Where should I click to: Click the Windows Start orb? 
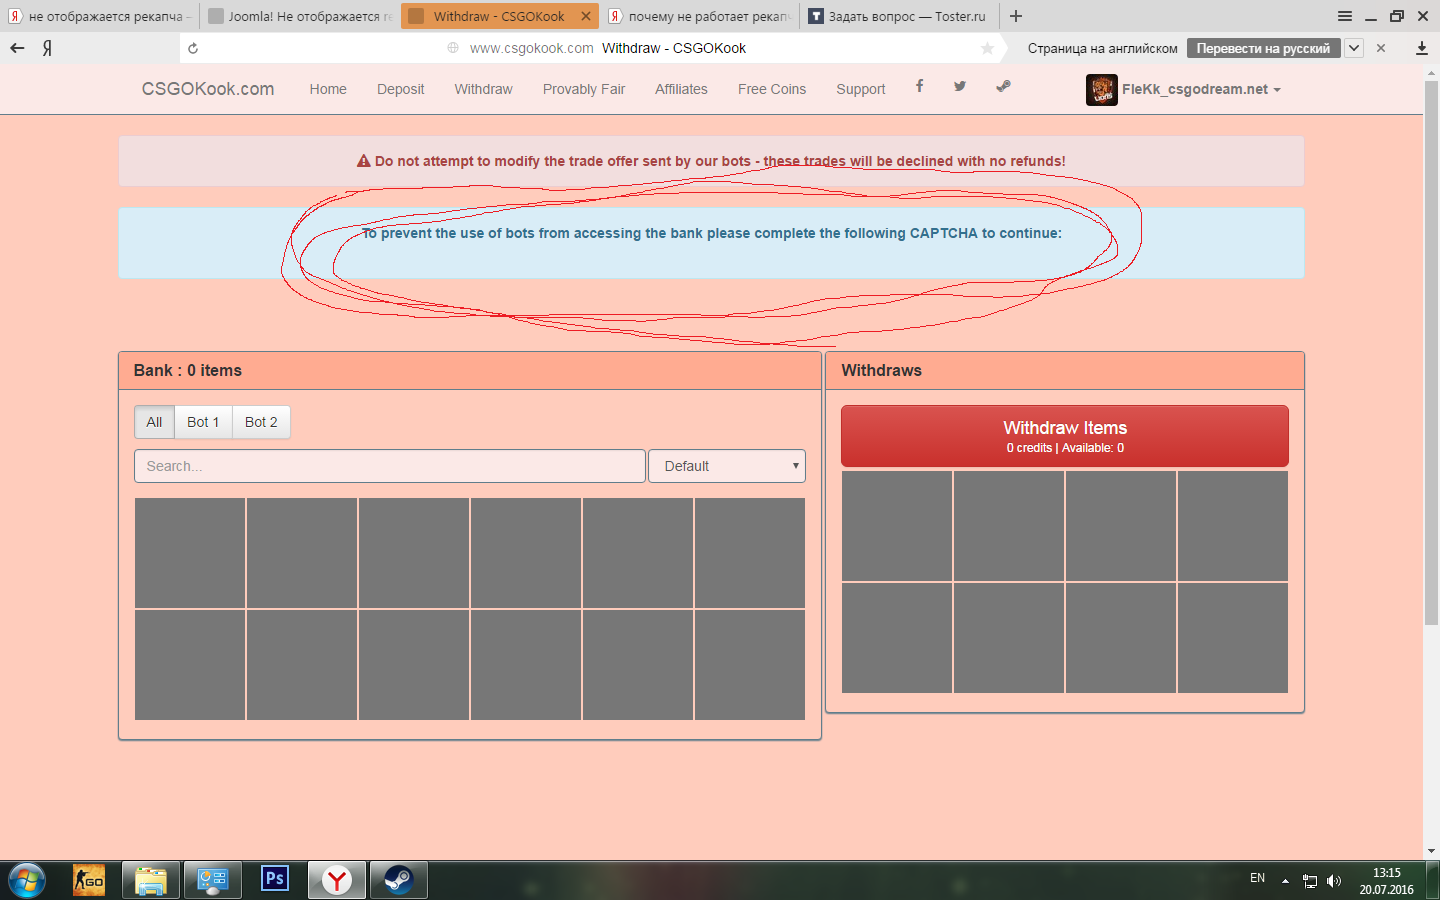27,881
